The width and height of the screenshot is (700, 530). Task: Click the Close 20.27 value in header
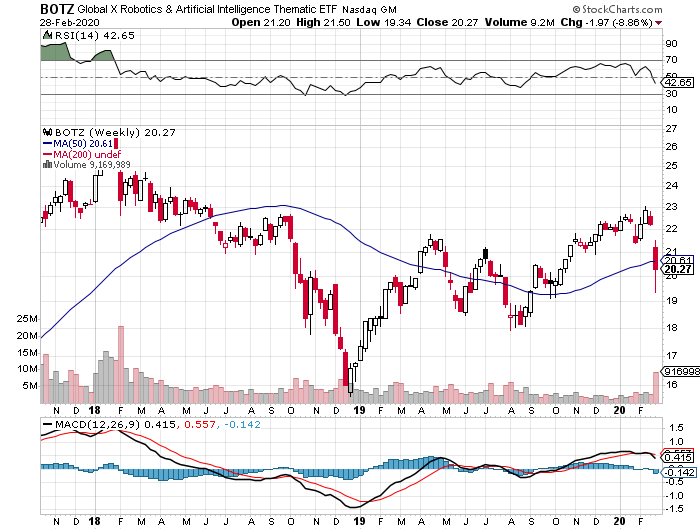(x=447, y=22)
